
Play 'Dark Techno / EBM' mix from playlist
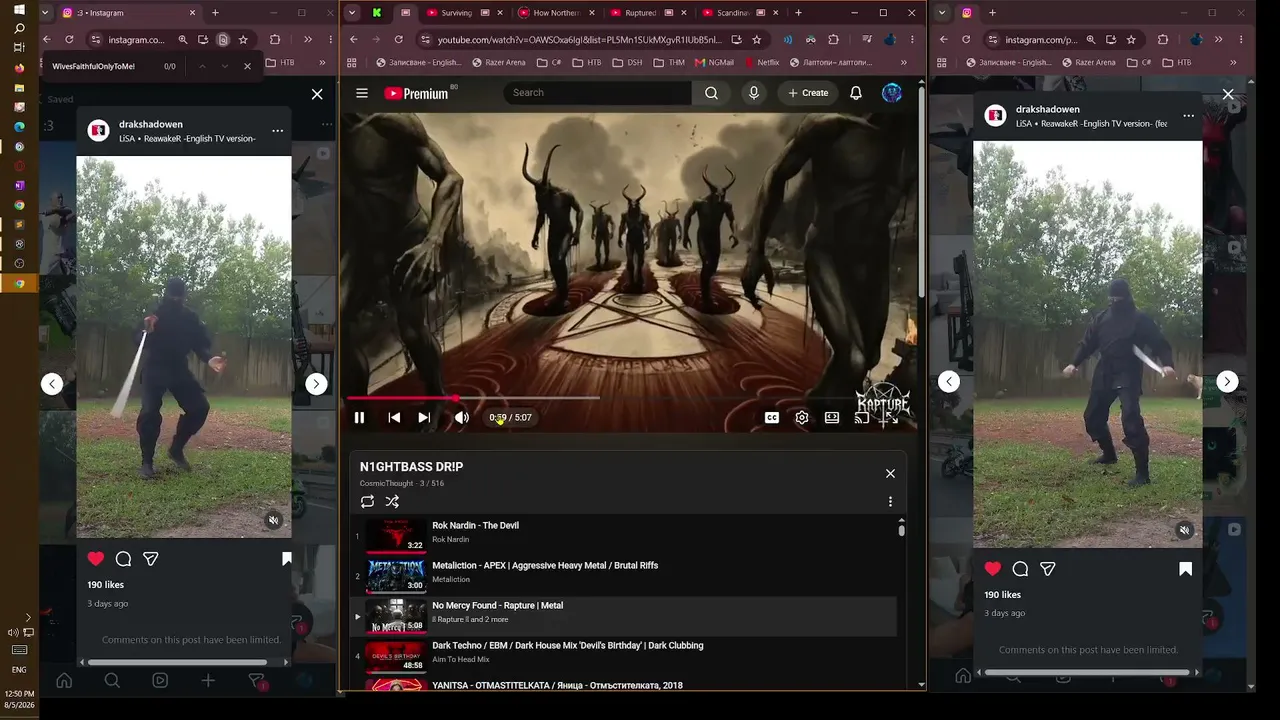click(x=623, y=655)
